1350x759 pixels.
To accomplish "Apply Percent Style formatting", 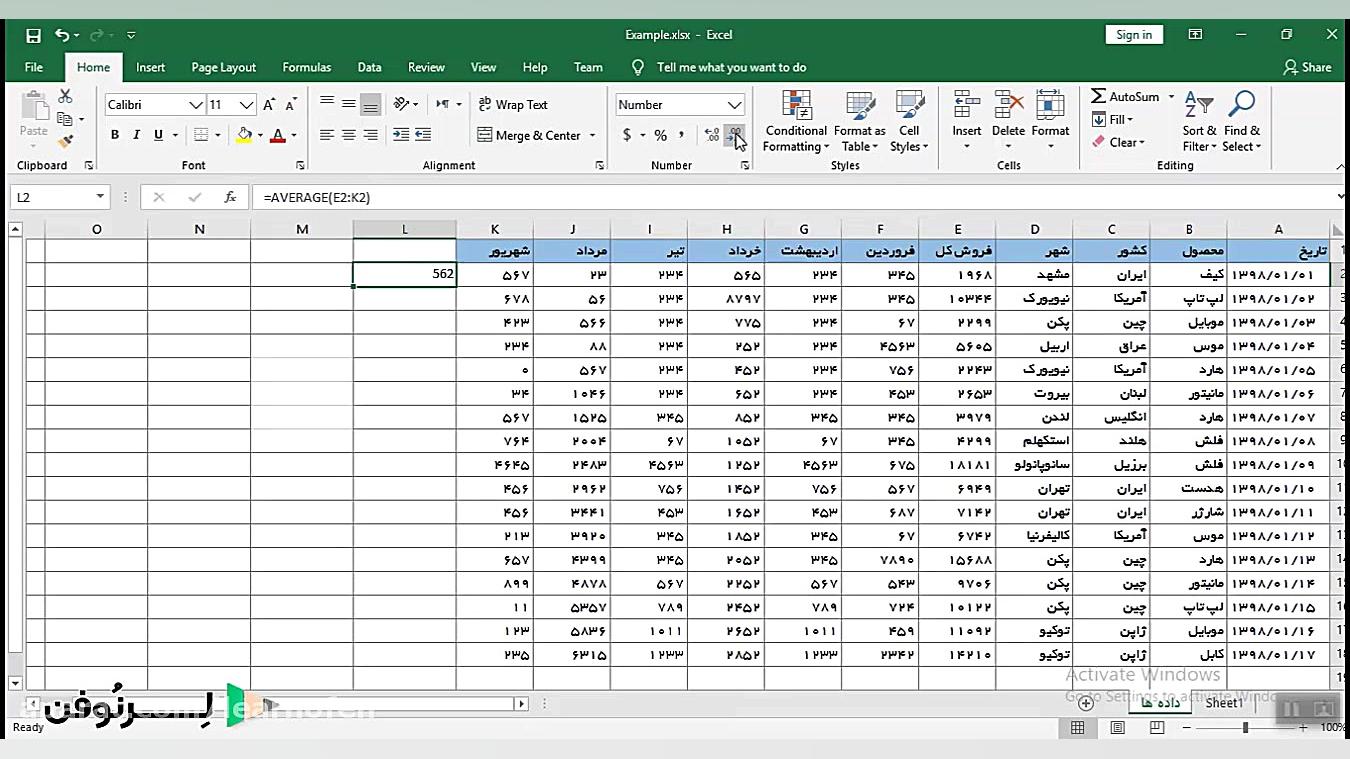I will coord(660,135).
